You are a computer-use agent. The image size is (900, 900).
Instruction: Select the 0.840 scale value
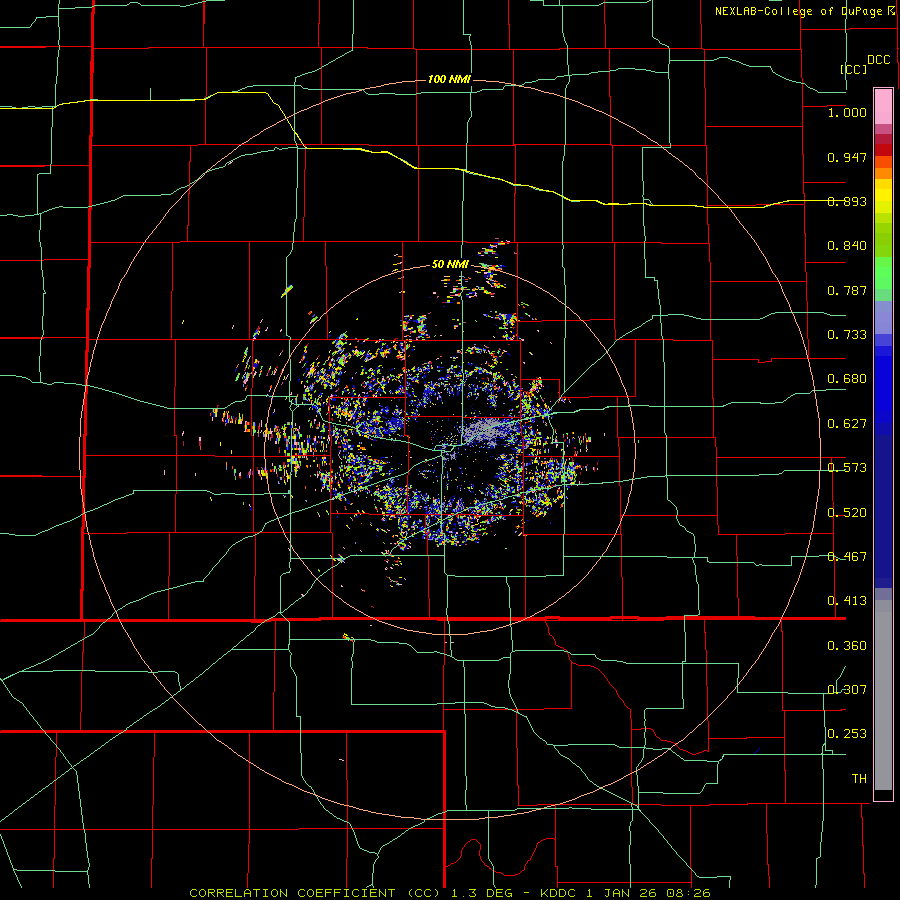click(847, 246)
